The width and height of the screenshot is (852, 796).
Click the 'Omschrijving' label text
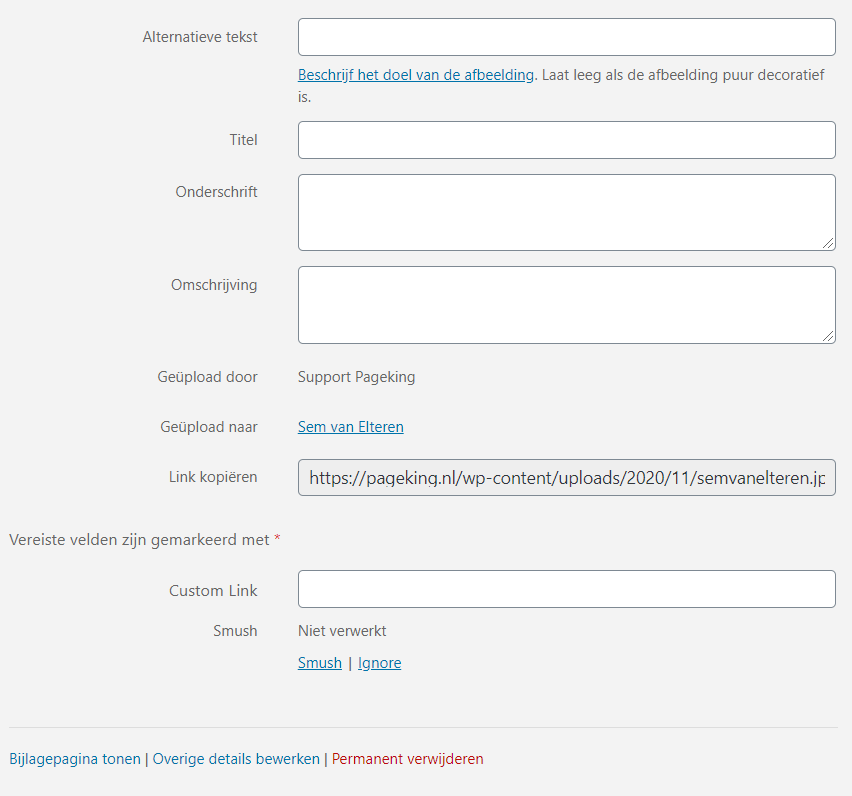[x=214, y=285]
